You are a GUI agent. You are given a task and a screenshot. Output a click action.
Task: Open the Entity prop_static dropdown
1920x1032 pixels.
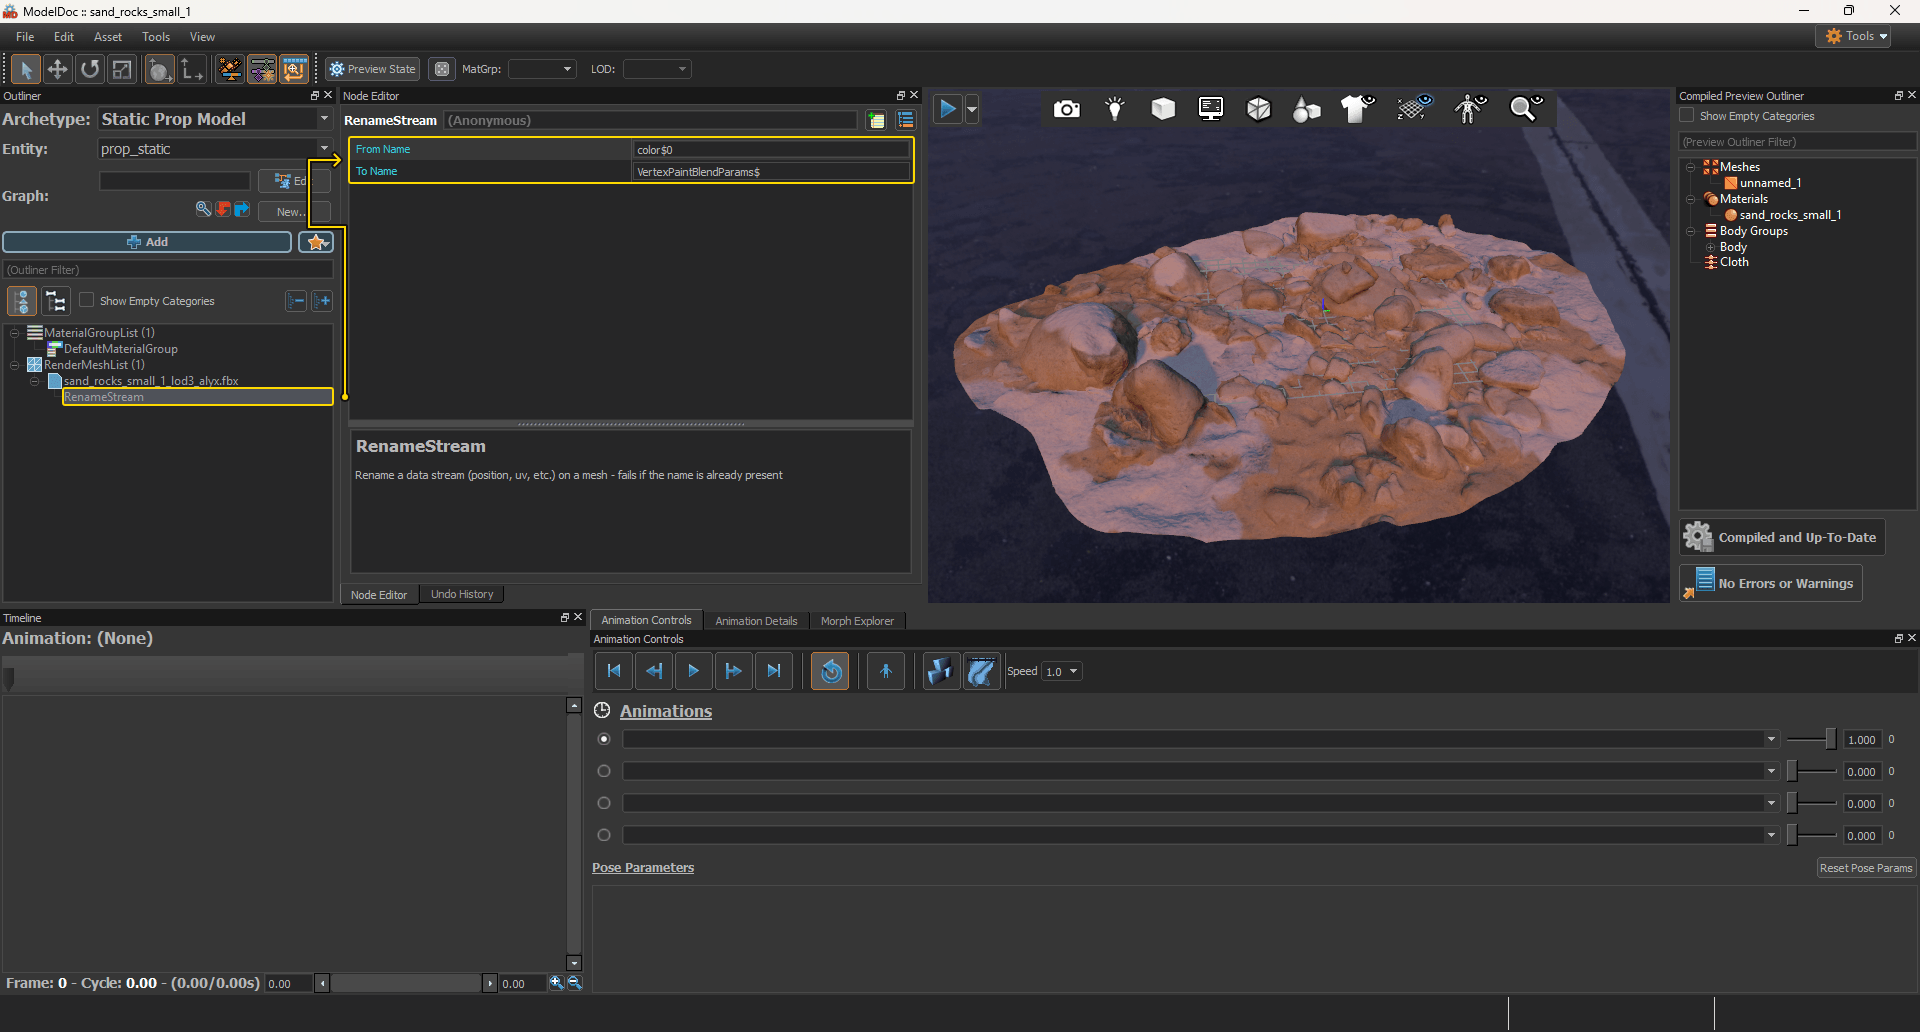click(x=215, y=149)
